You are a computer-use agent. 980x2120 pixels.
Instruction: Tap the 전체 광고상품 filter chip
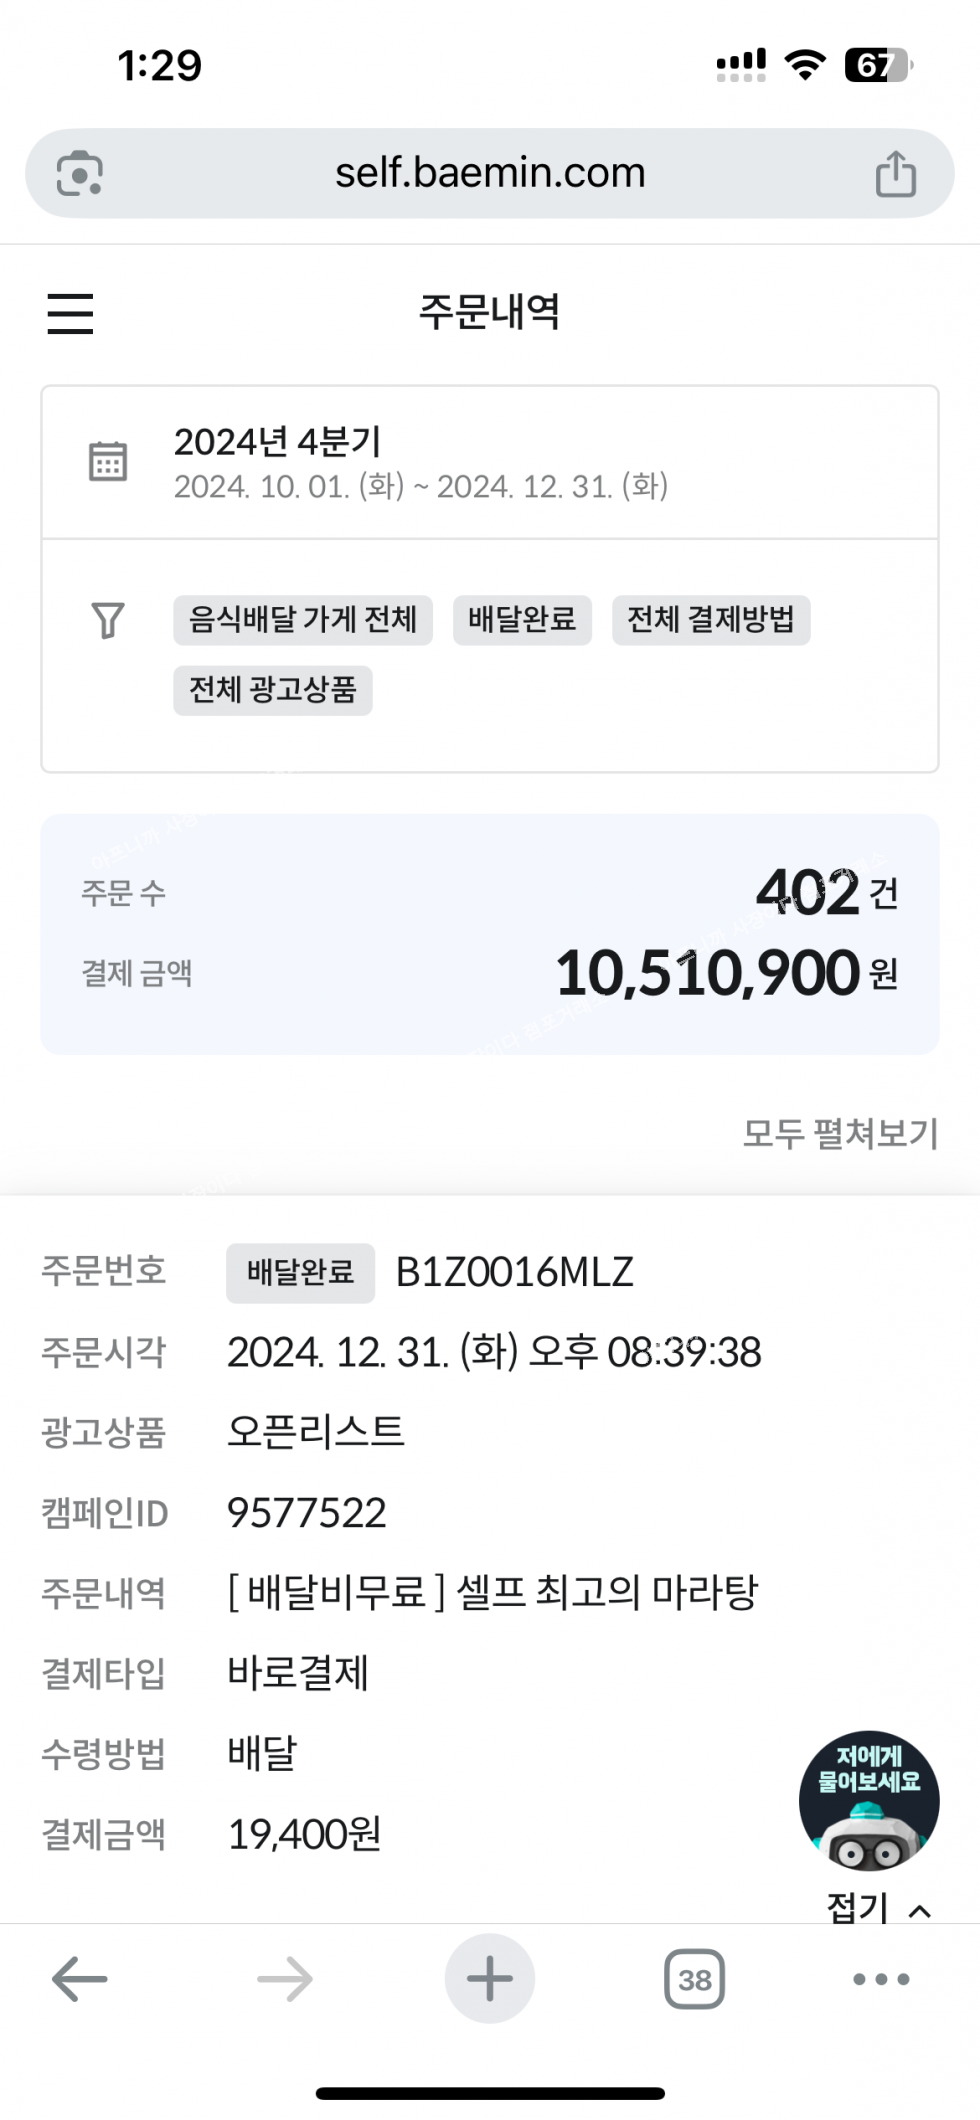click(x=273, y=690)
